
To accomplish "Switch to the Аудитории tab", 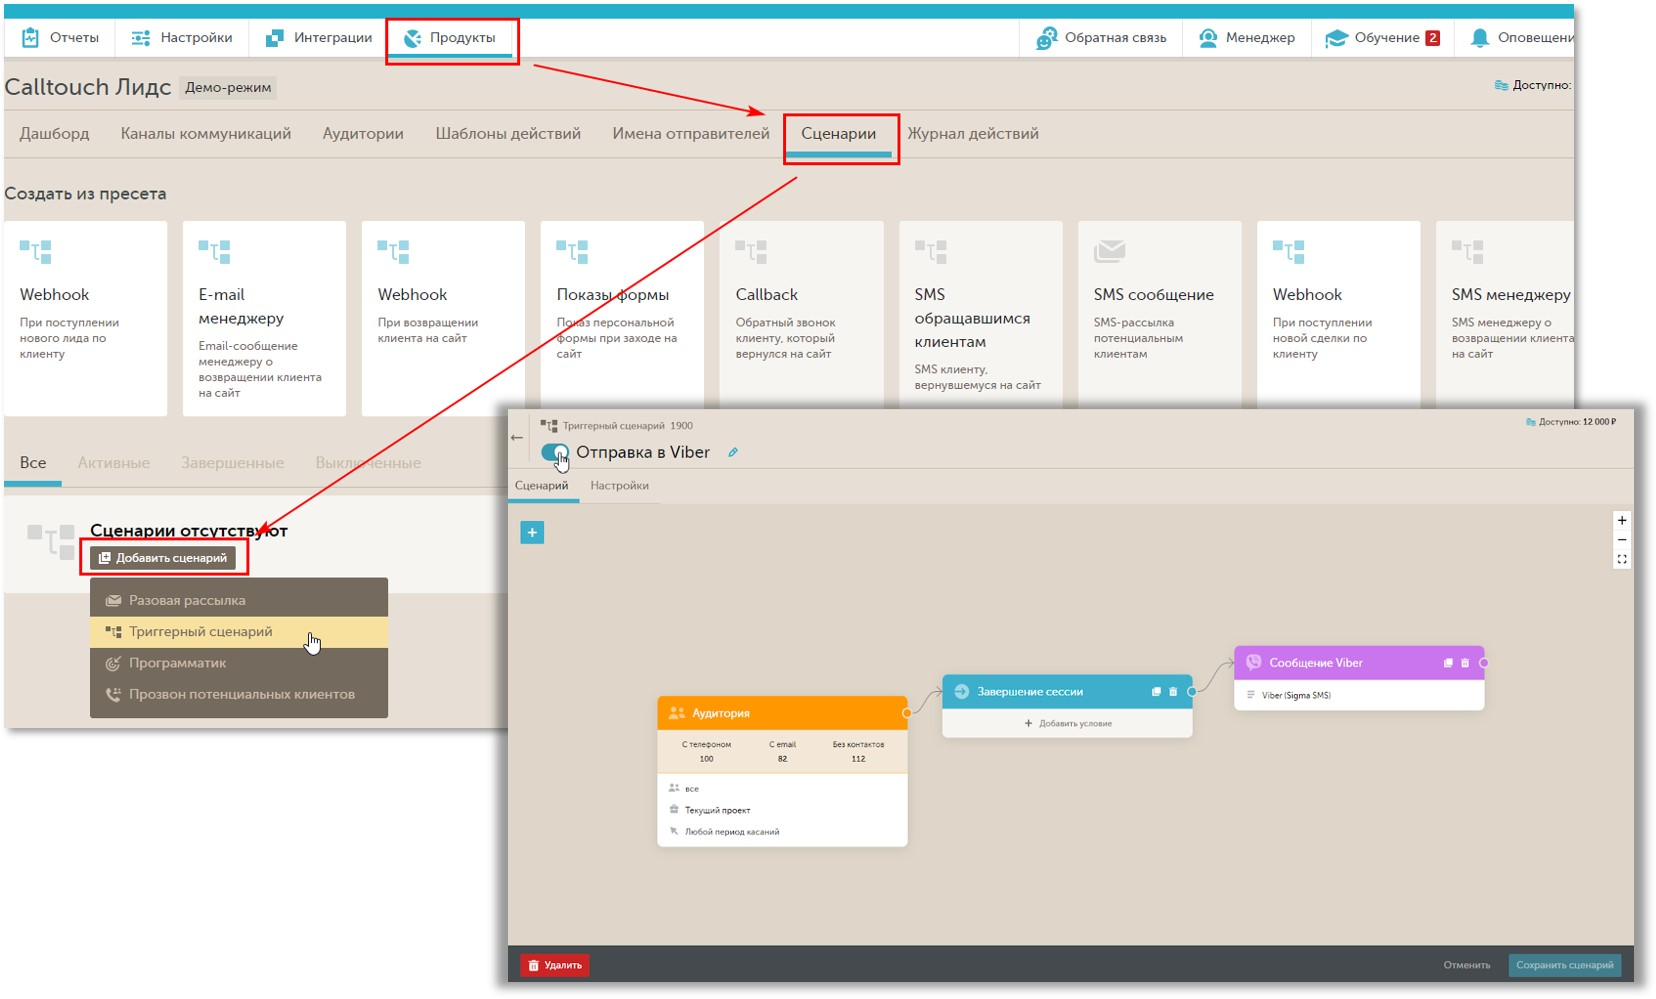I will pos(363,134).
